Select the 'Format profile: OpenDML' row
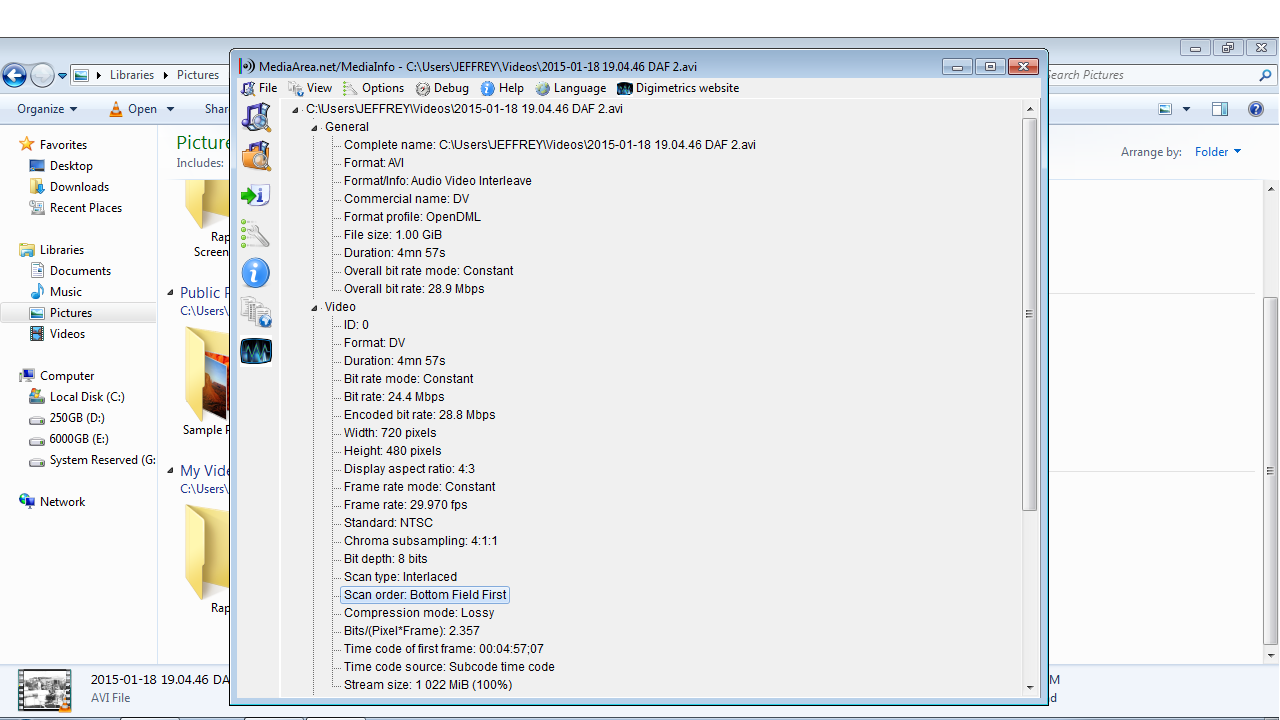Viewport: 1280px width, 720px height. click(411, 217)
